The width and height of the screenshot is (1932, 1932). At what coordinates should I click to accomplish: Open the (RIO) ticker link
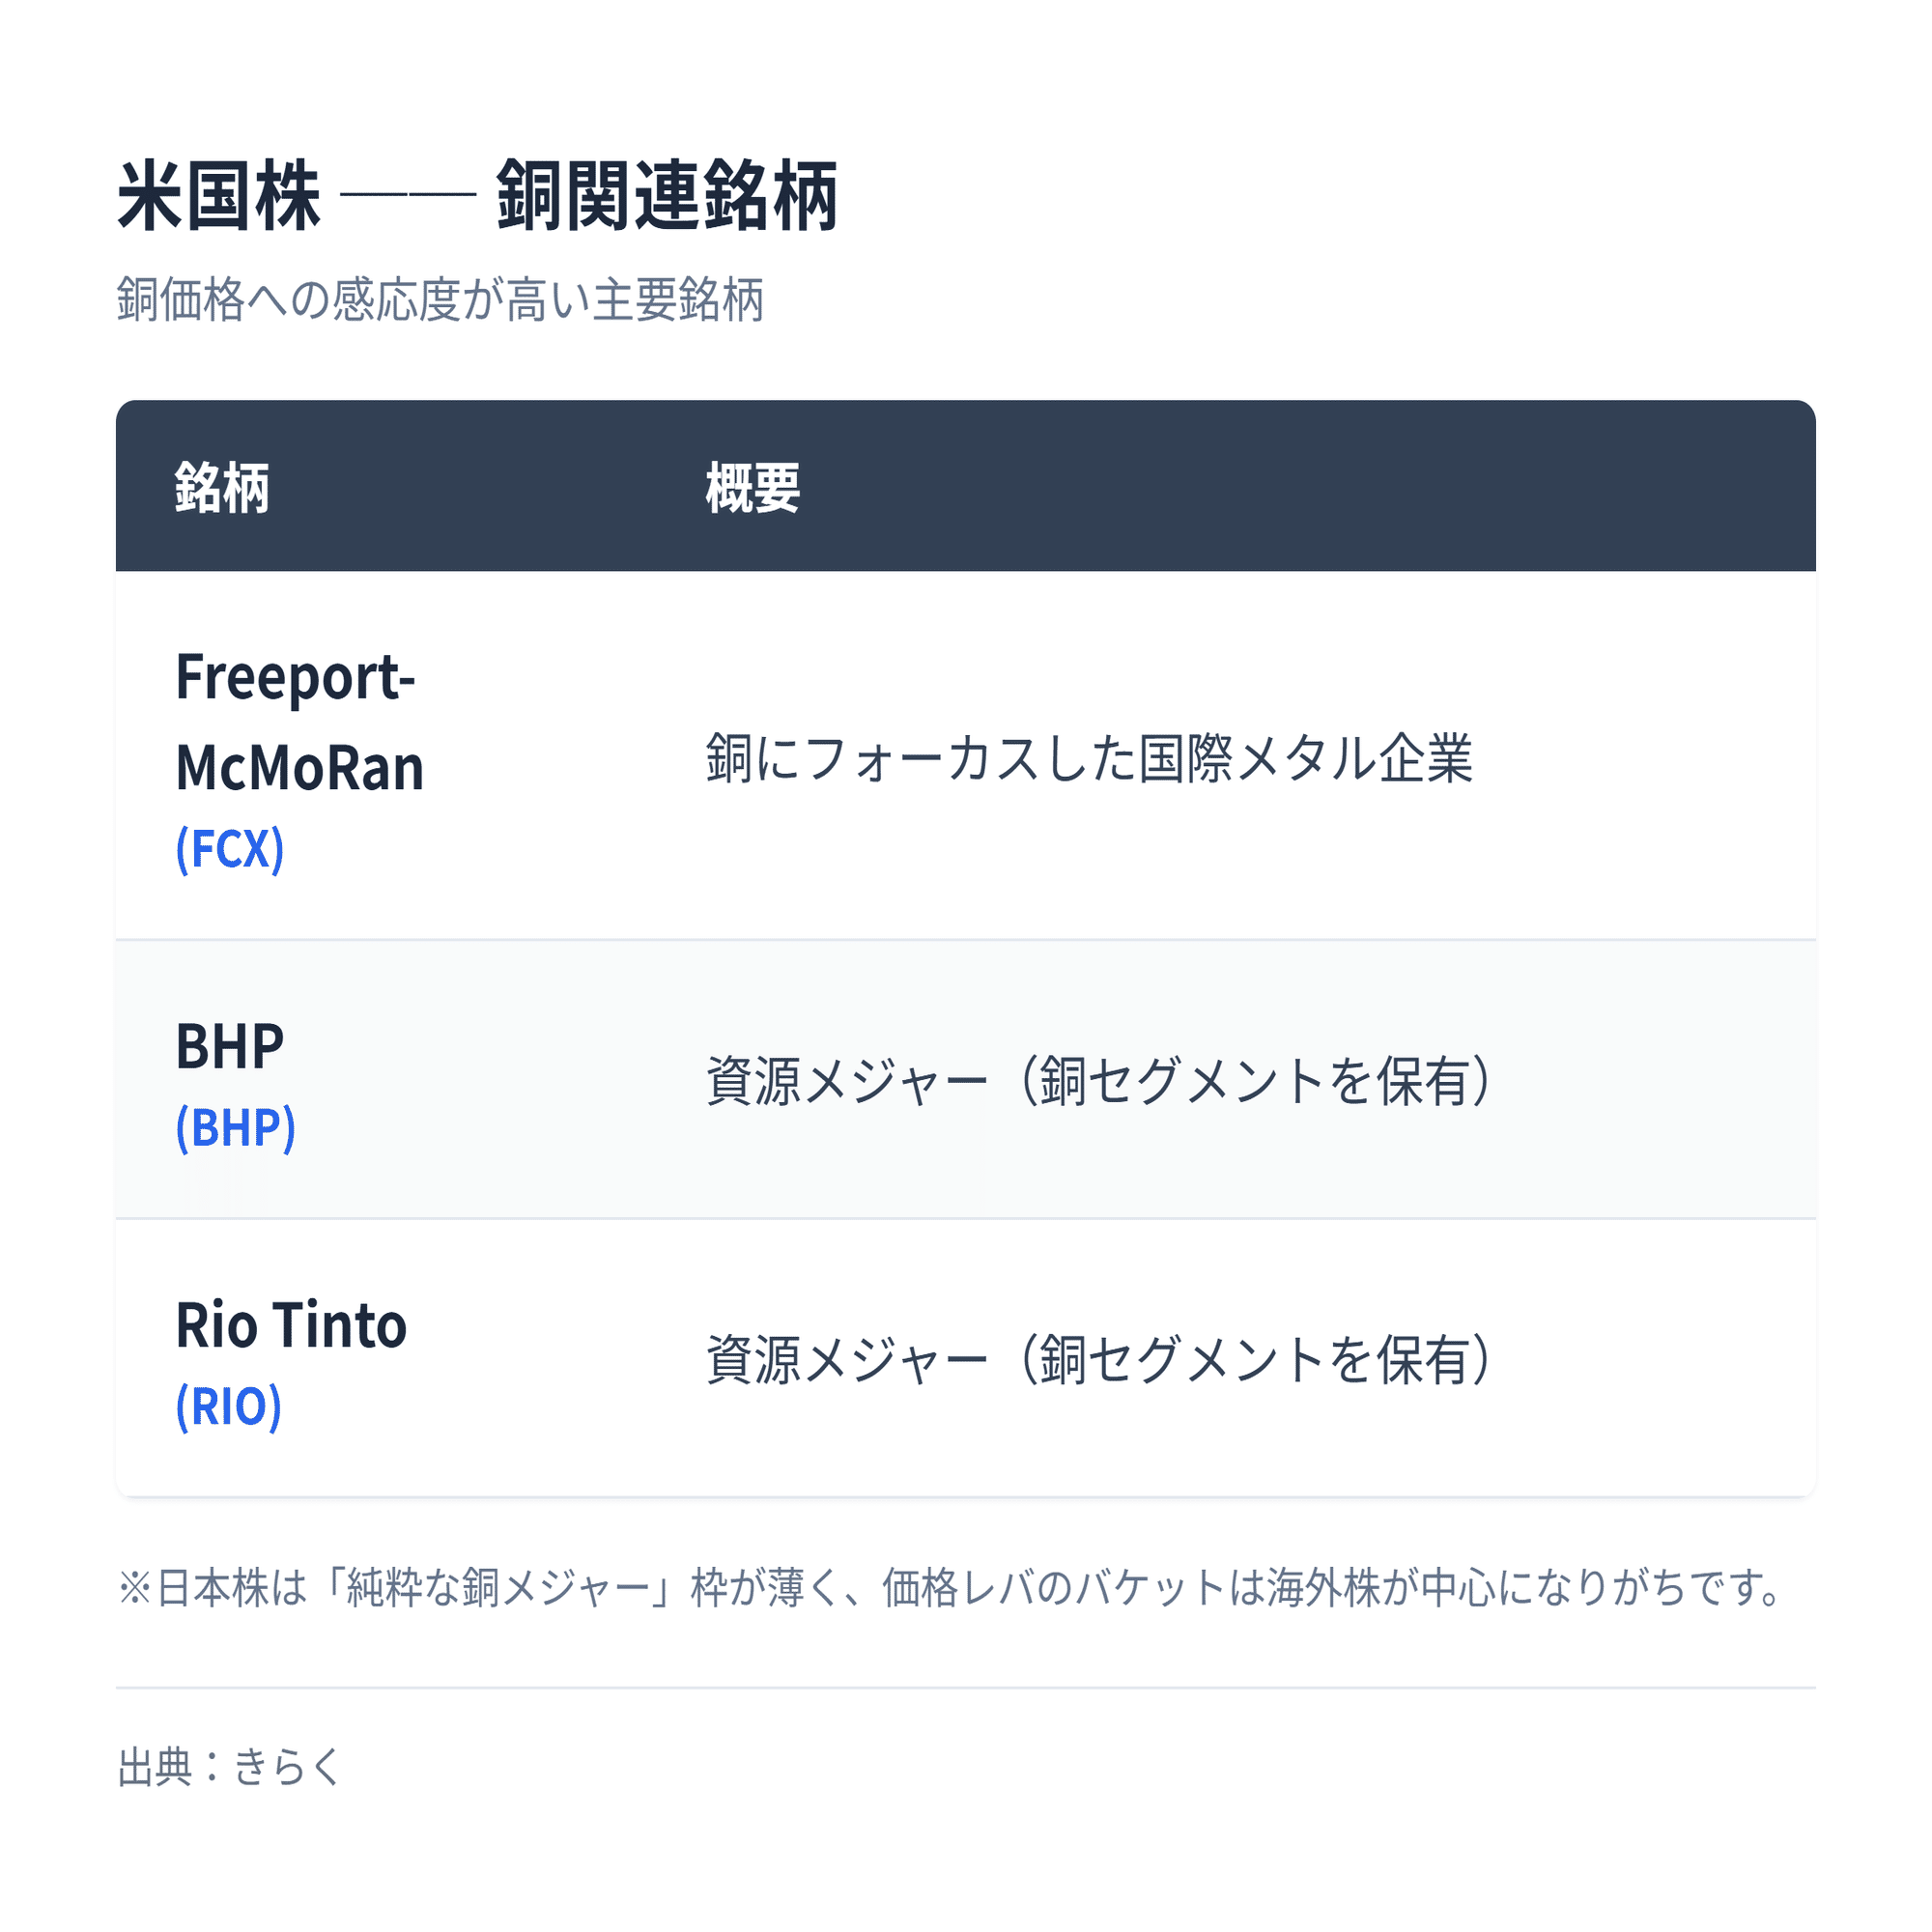(229, 1406)
